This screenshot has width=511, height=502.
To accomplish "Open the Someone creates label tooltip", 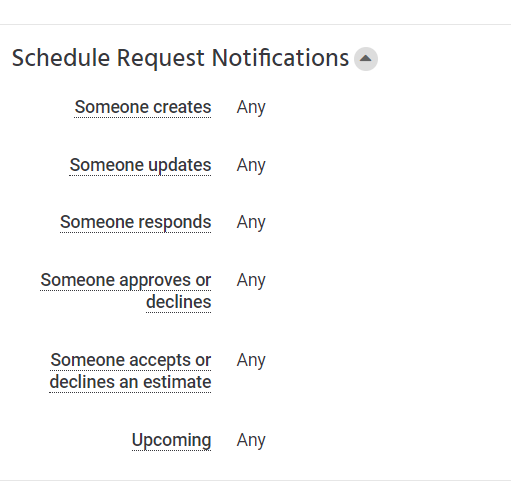I will point(143,107).
